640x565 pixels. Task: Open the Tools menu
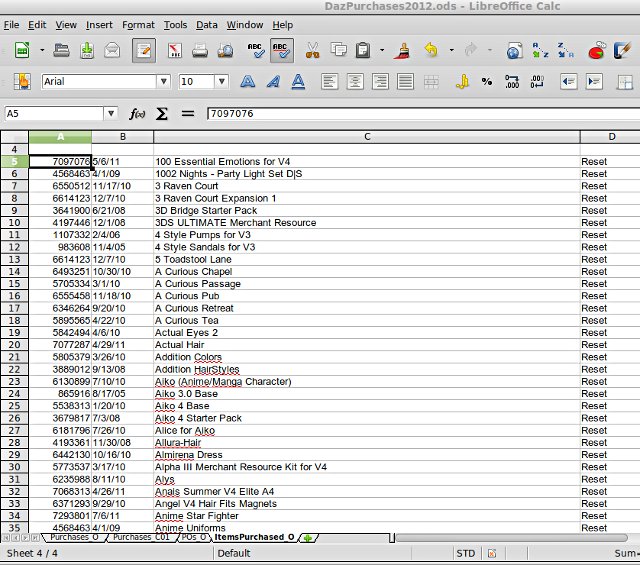[176, 25]
